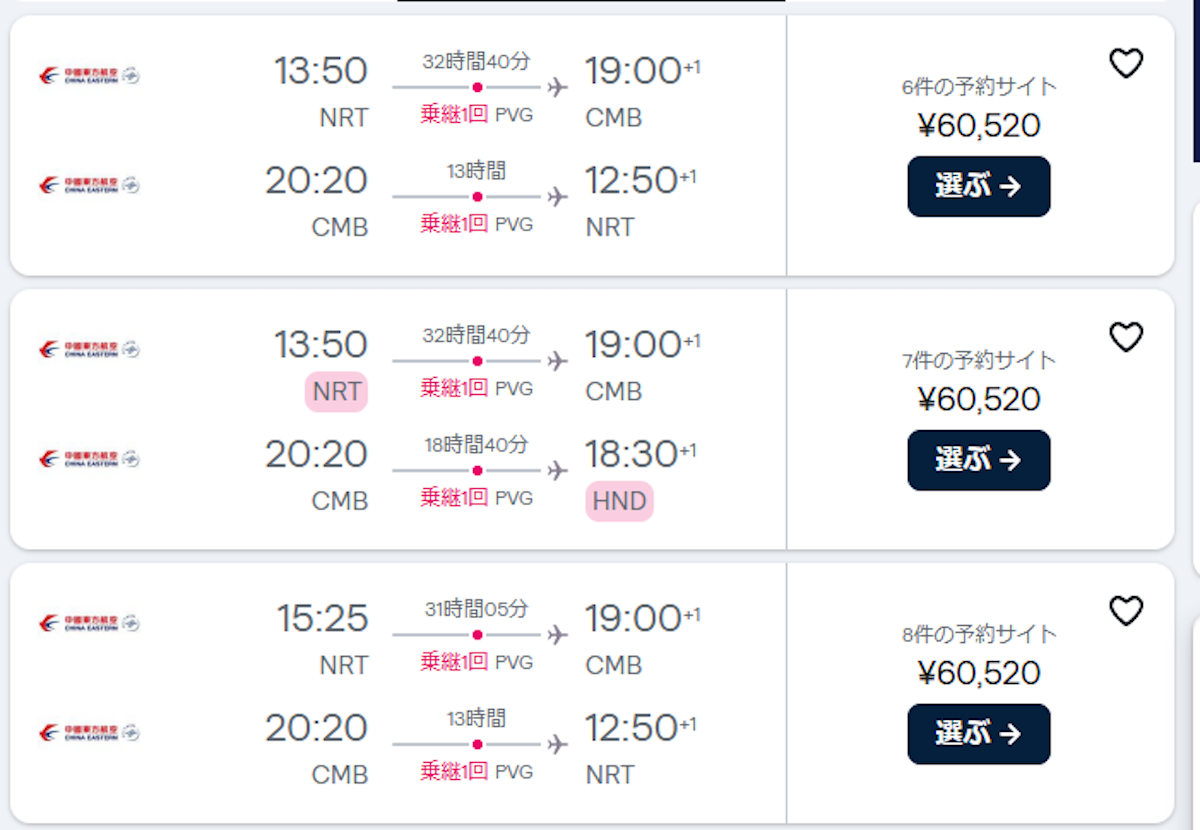
Task: Click airline logo on the third card's return leg
Action: (89, 733)
